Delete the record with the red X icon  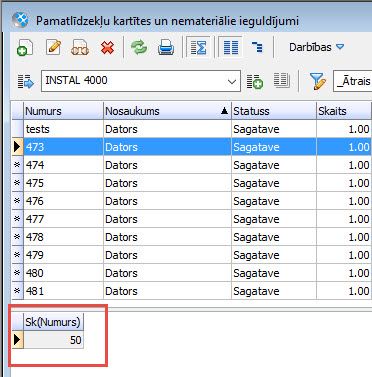point(107,48)
